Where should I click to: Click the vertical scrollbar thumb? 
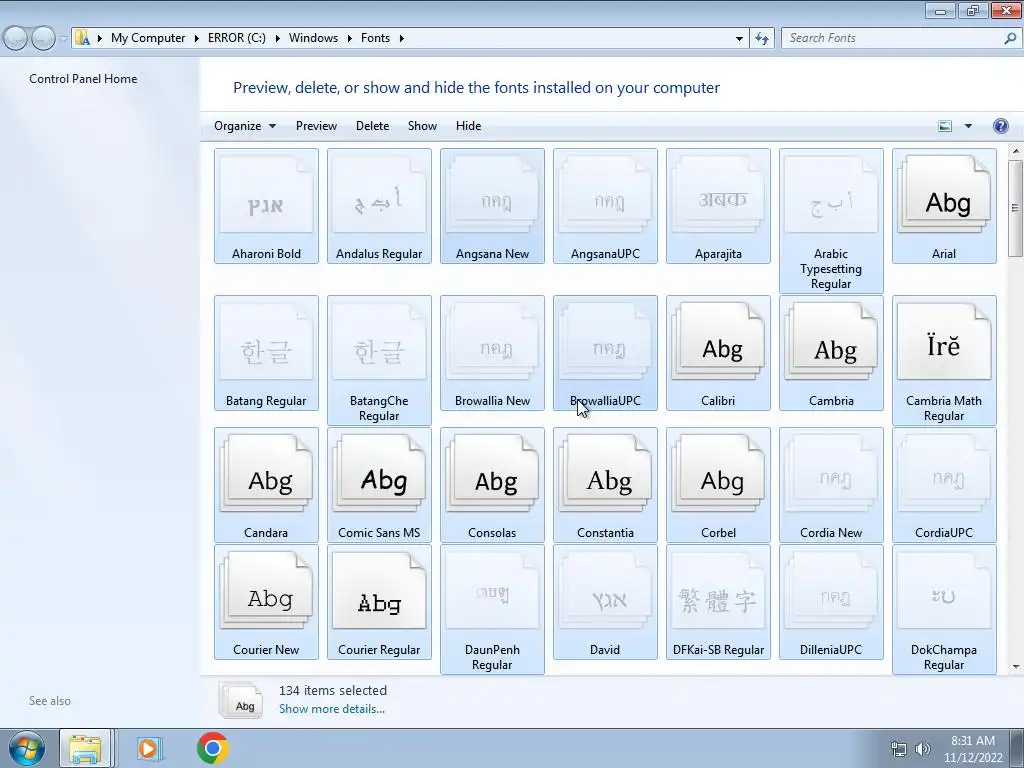click(1016, 208)
